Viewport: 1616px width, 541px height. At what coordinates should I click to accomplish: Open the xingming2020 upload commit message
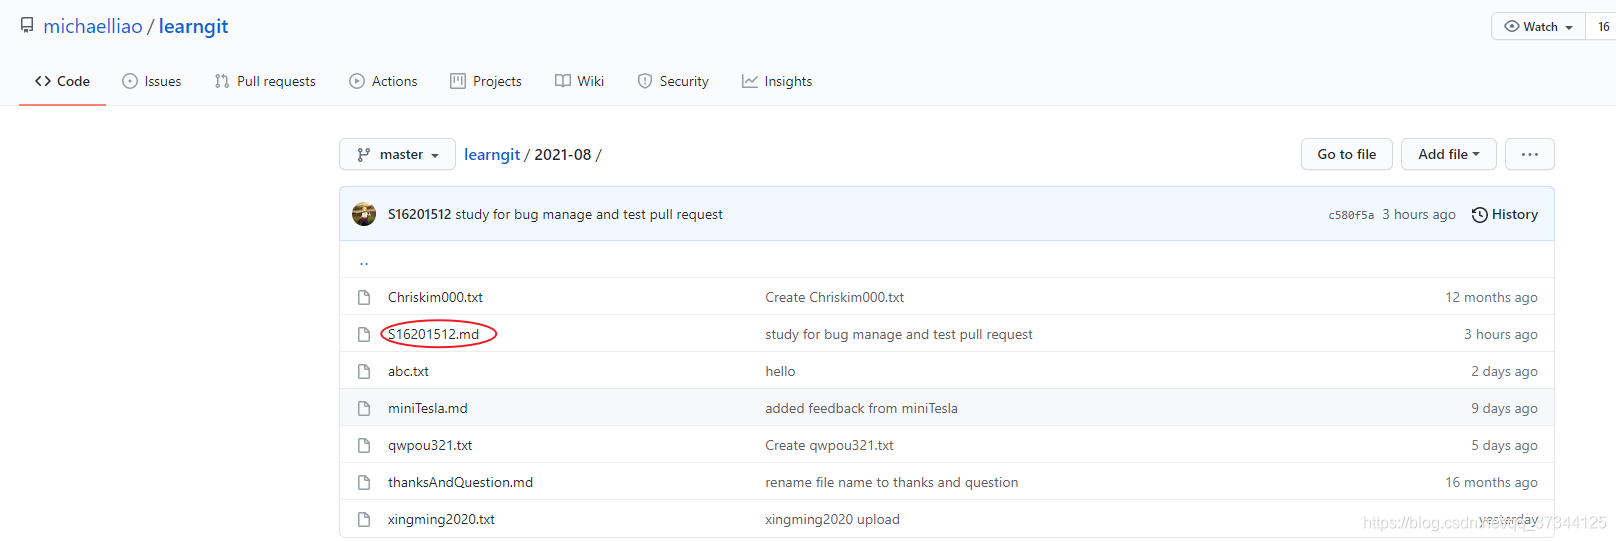point(832,519)
